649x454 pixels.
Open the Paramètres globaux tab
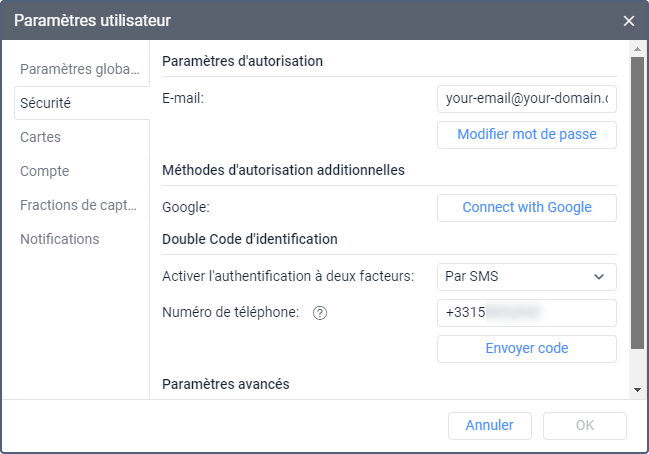coord(82,69)
